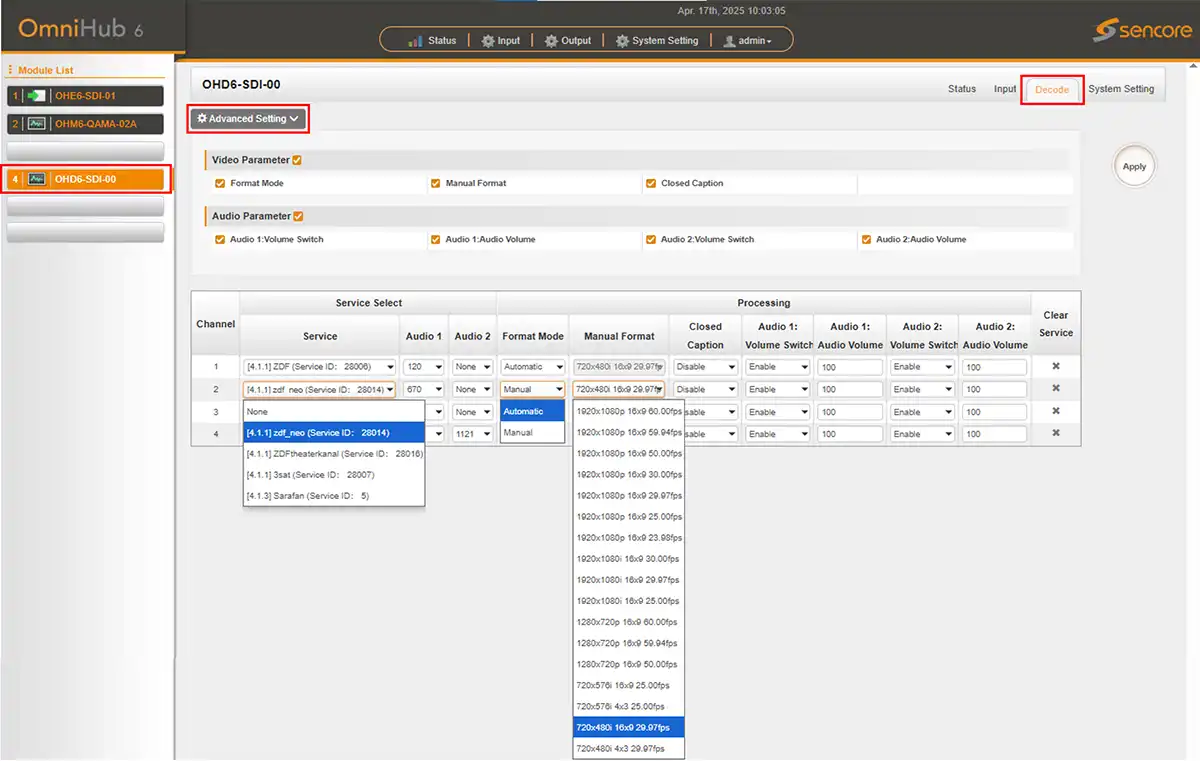1200x761 pixels.
Task: Click the Sencore logo
Action: click(1140, 30)
